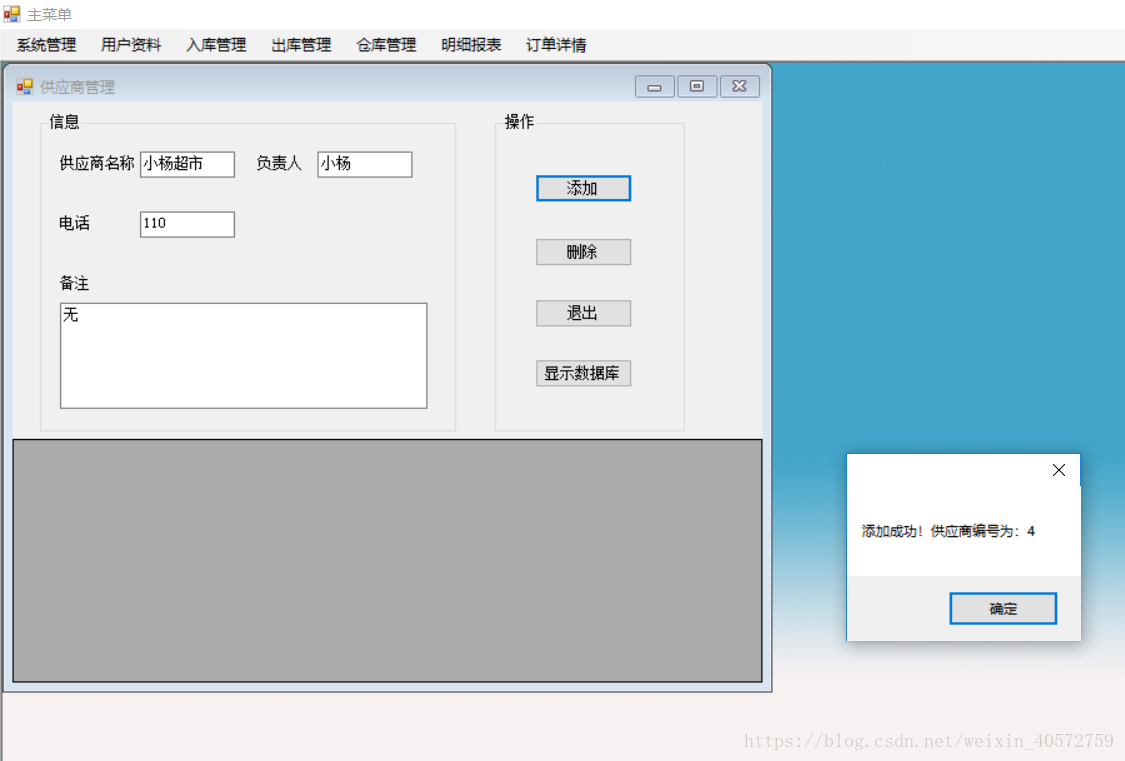
Task: Click the 退出 button
Action: click(583, 312)
